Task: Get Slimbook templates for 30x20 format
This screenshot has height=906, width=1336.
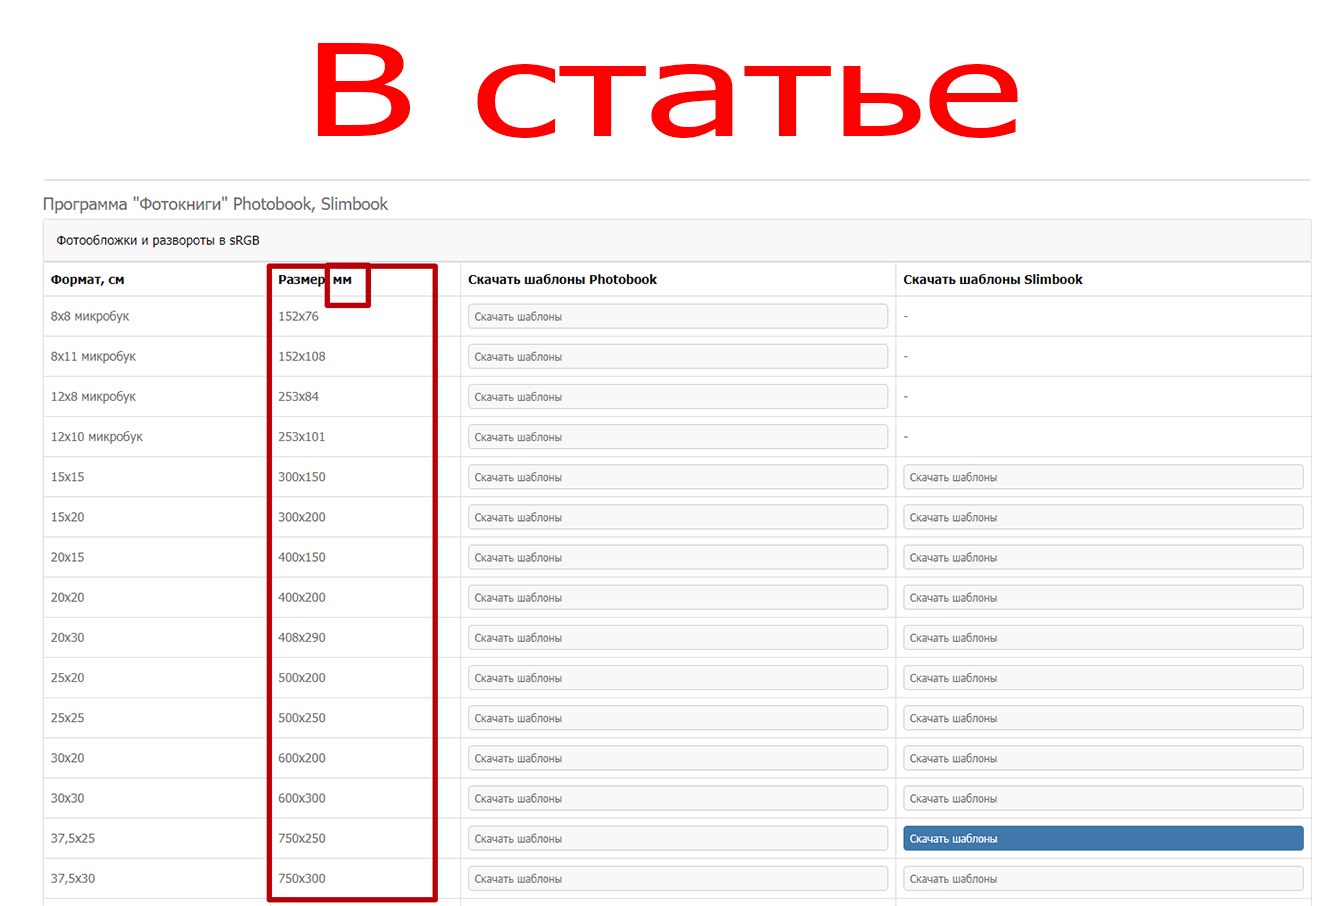Action: tap(1102, 758)
